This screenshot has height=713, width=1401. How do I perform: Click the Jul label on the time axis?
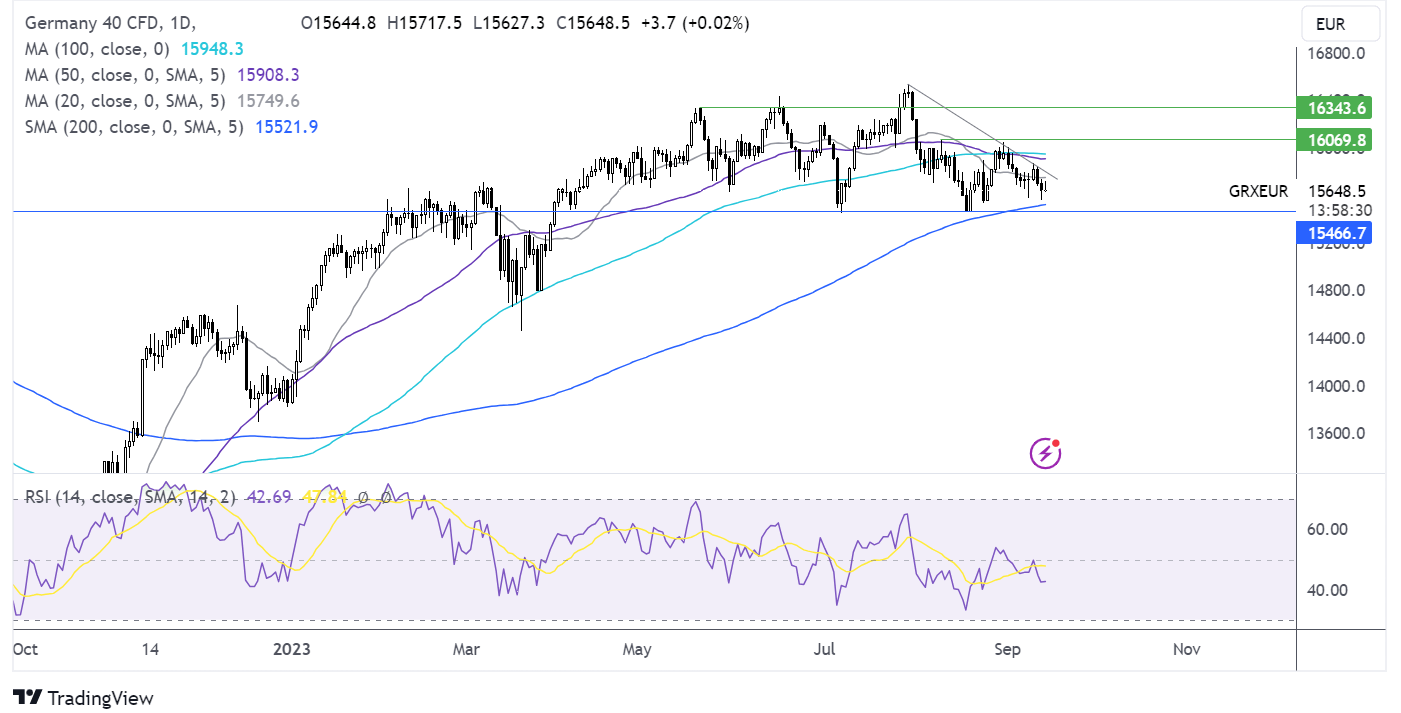coord(825,649)
